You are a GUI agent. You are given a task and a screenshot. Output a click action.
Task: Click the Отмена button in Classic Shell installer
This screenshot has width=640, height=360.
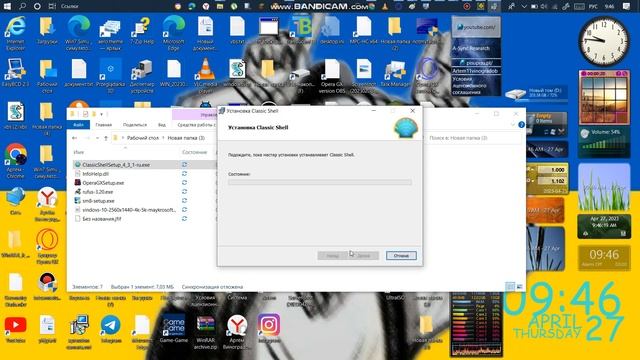click(401, 256)
